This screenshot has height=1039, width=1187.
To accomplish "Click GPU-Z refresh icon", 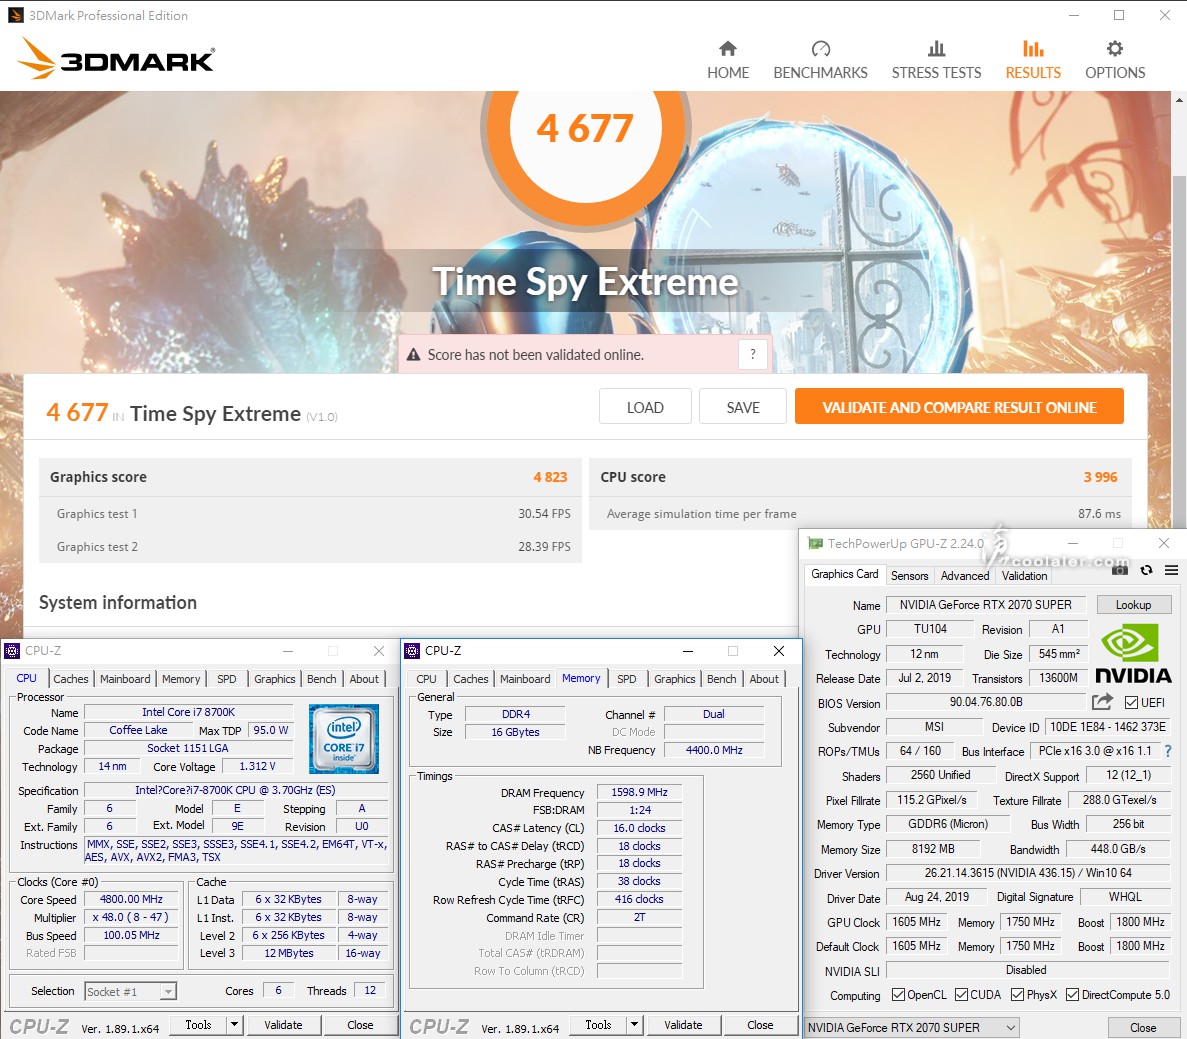I will click(x=1146, y=570).
